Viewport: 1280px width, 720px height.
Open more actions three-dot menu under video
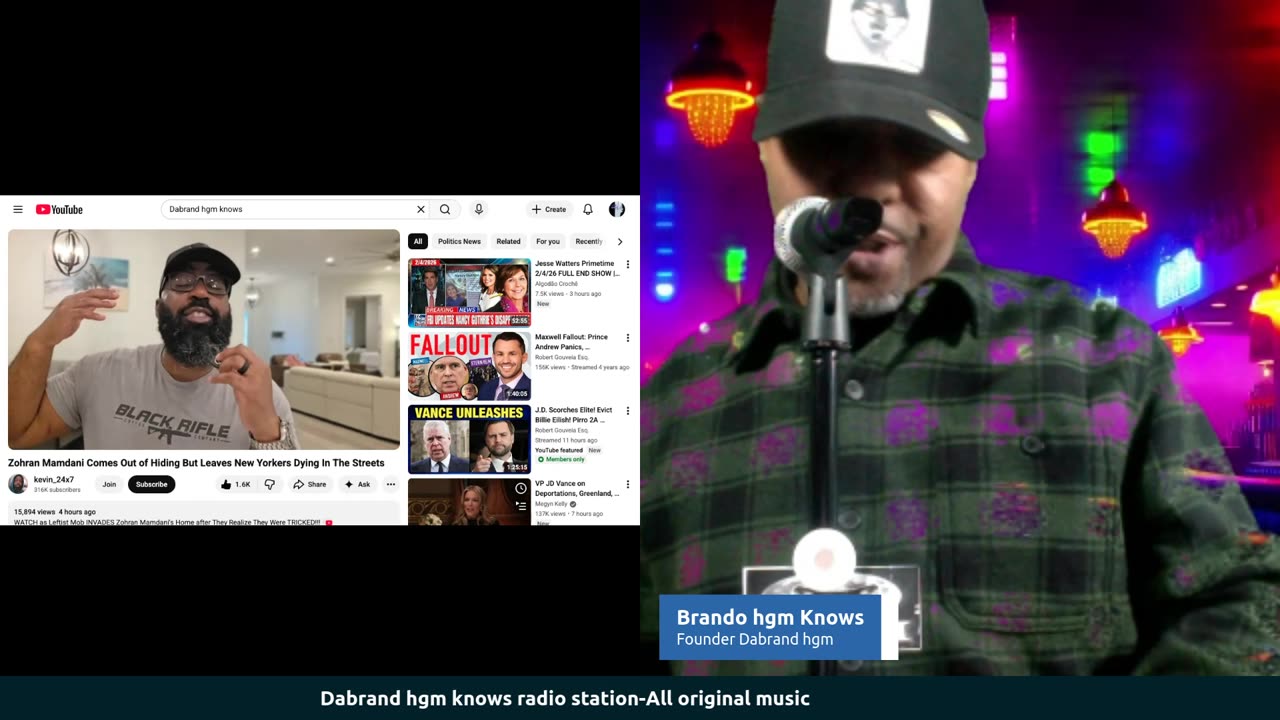(x=391, y=484)
